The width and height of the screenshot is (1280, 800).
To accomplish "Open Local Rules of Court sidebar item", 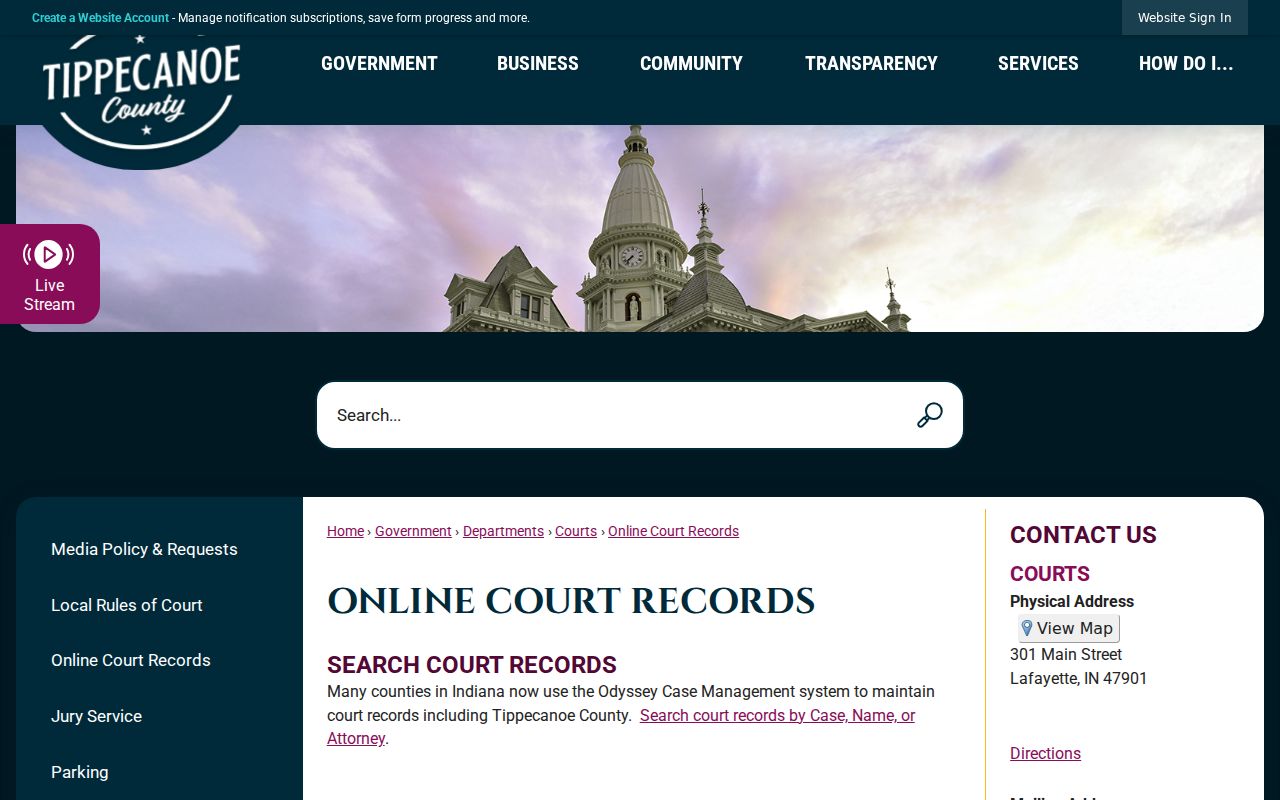I will [x=127, y=605].
